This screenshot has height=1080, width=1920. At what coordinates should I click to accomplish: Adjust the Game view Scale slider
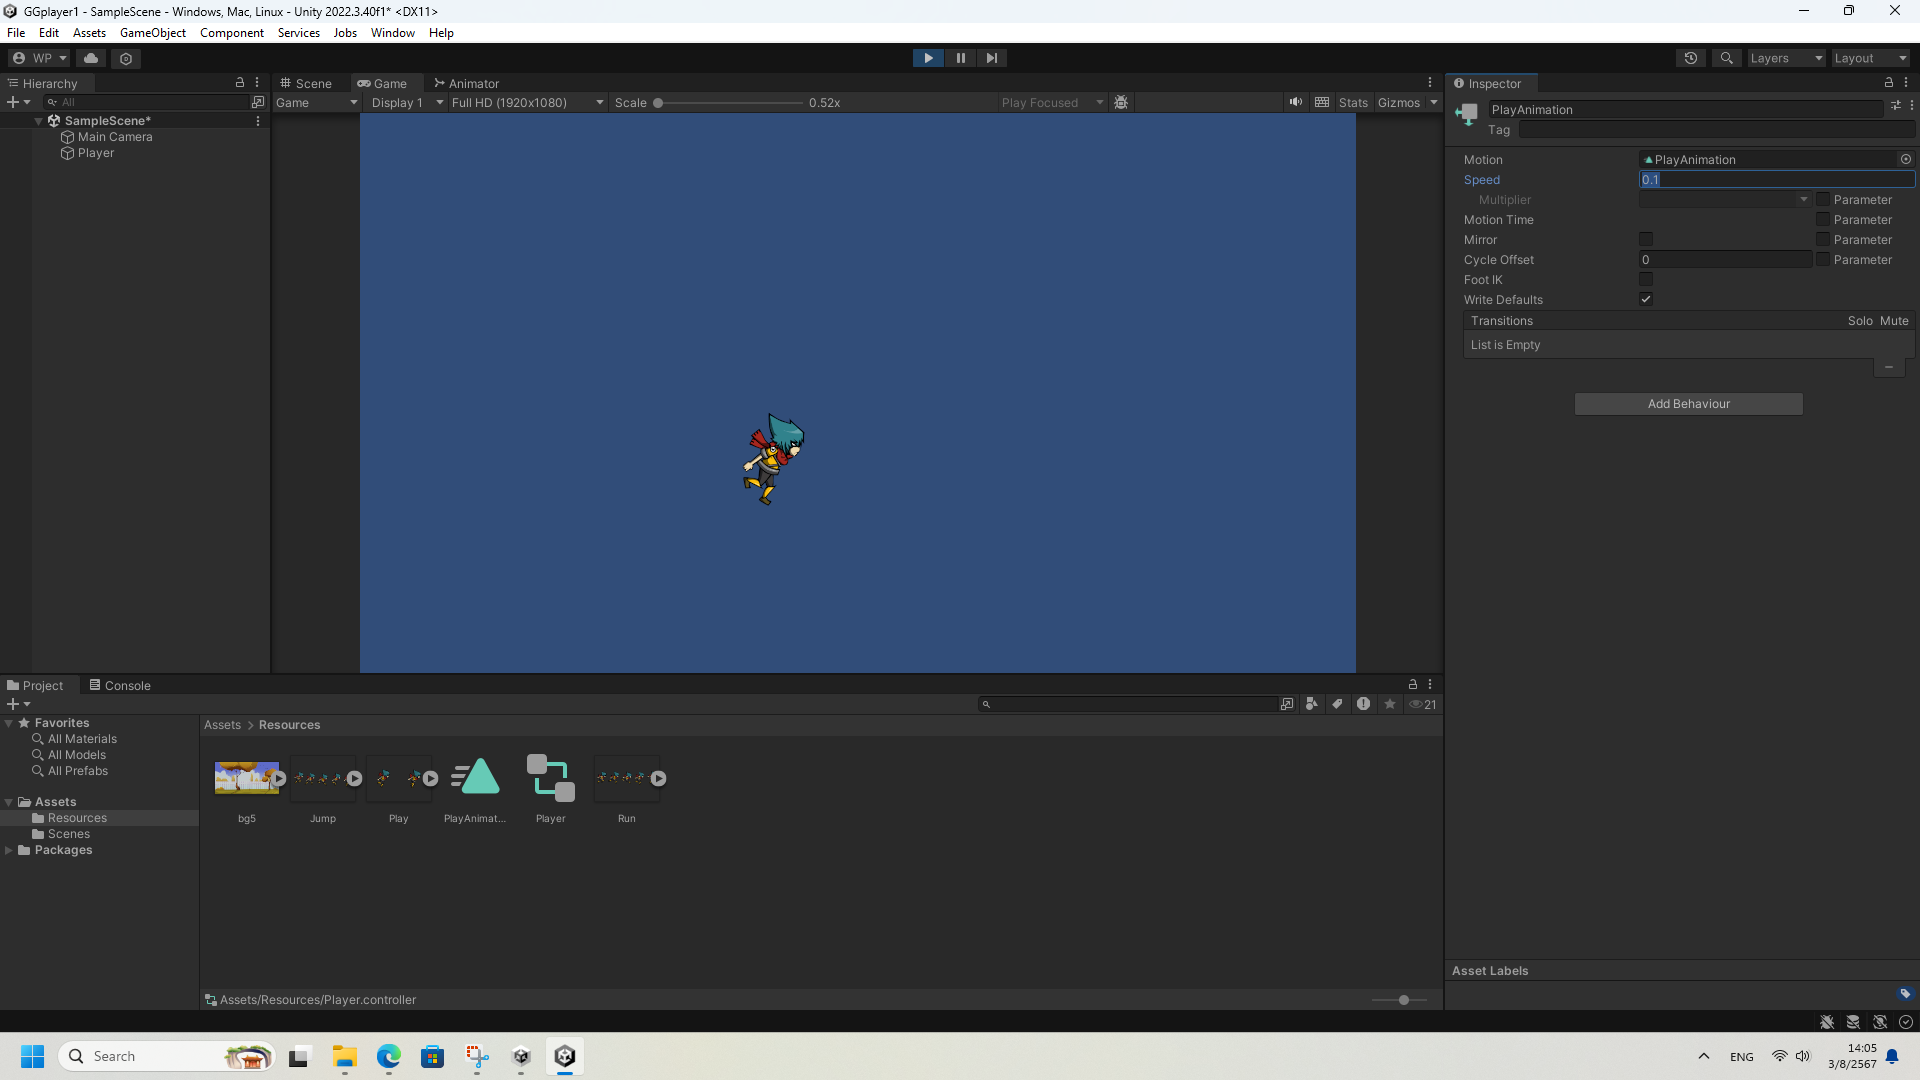658,102
